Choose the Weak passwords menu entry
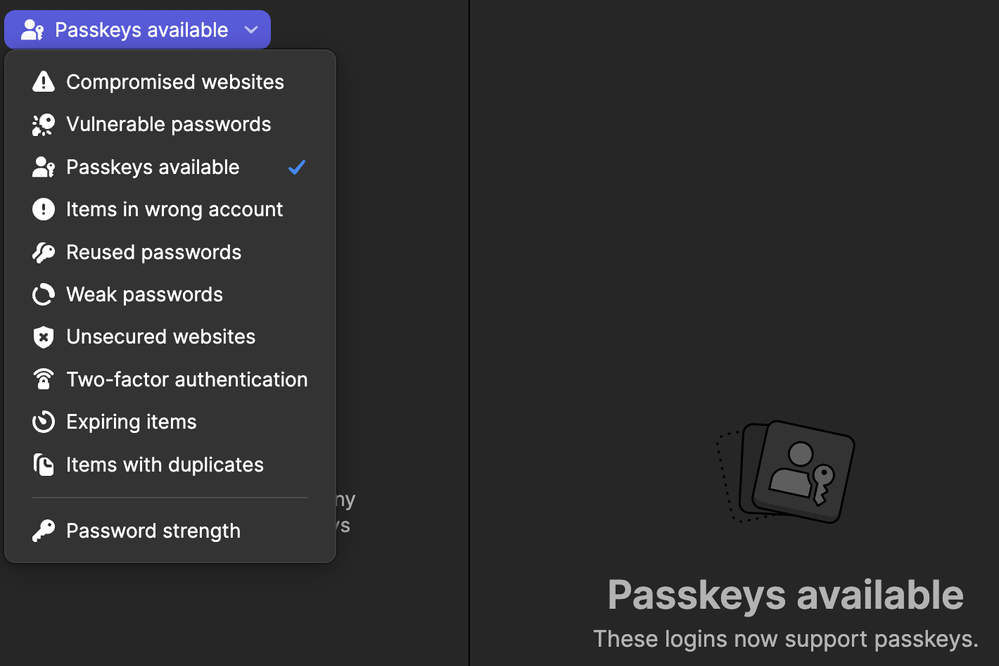999x666 pixels. [144, 295]
